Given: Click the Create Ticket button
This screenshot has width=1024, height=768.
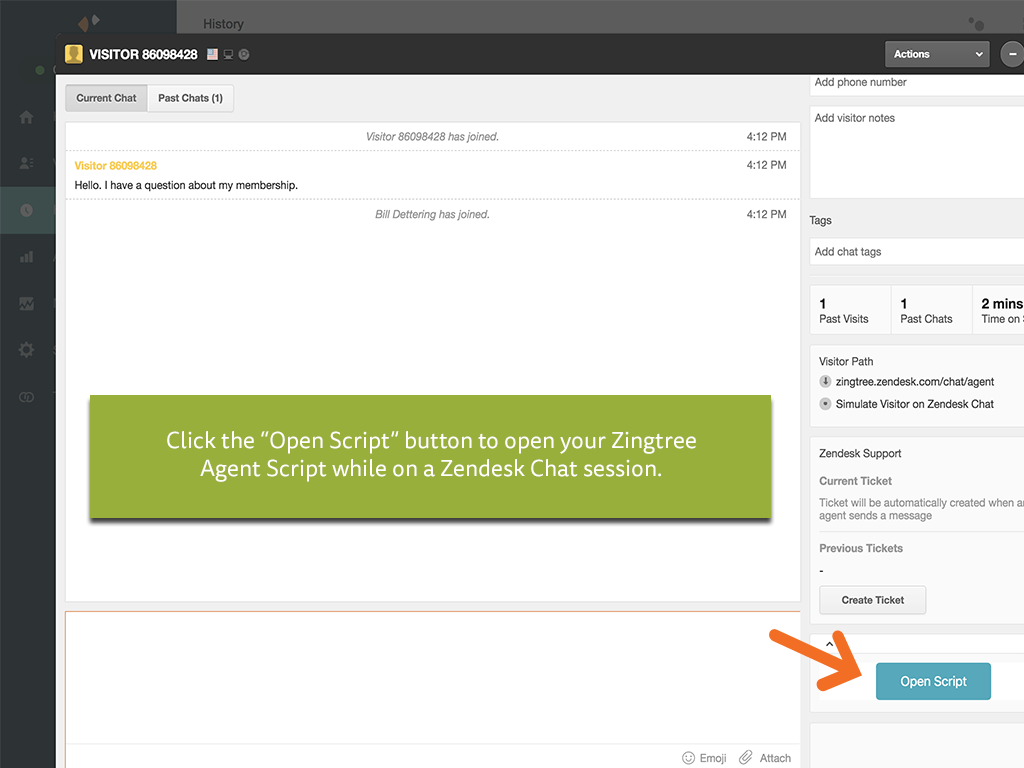Looking at the screenshot, I should (872, 600).
